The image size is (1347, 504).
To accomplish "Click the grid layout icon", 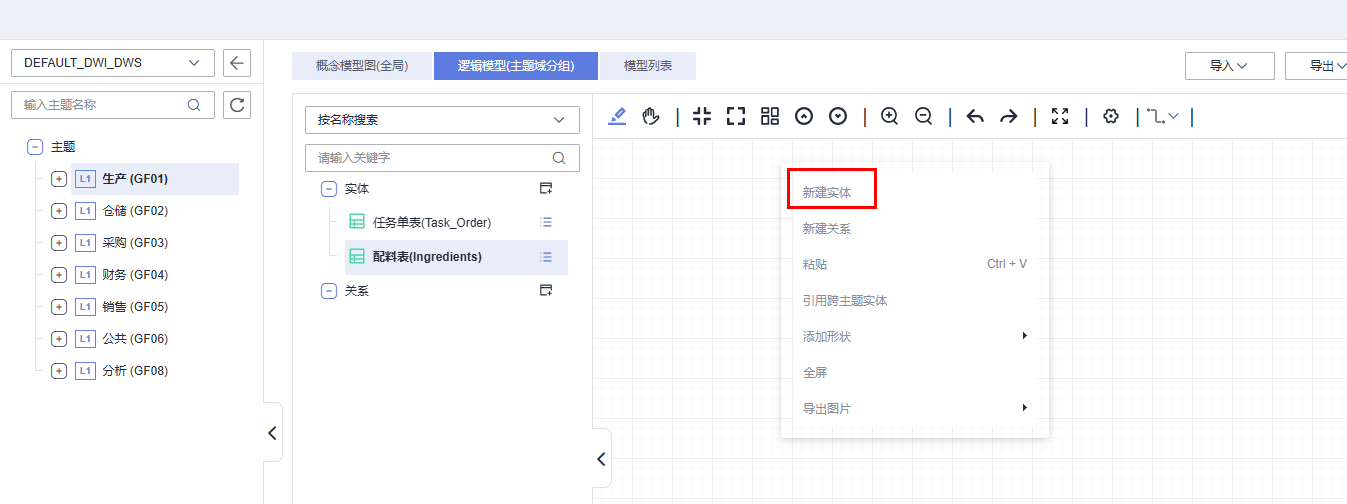I will 770,116.
